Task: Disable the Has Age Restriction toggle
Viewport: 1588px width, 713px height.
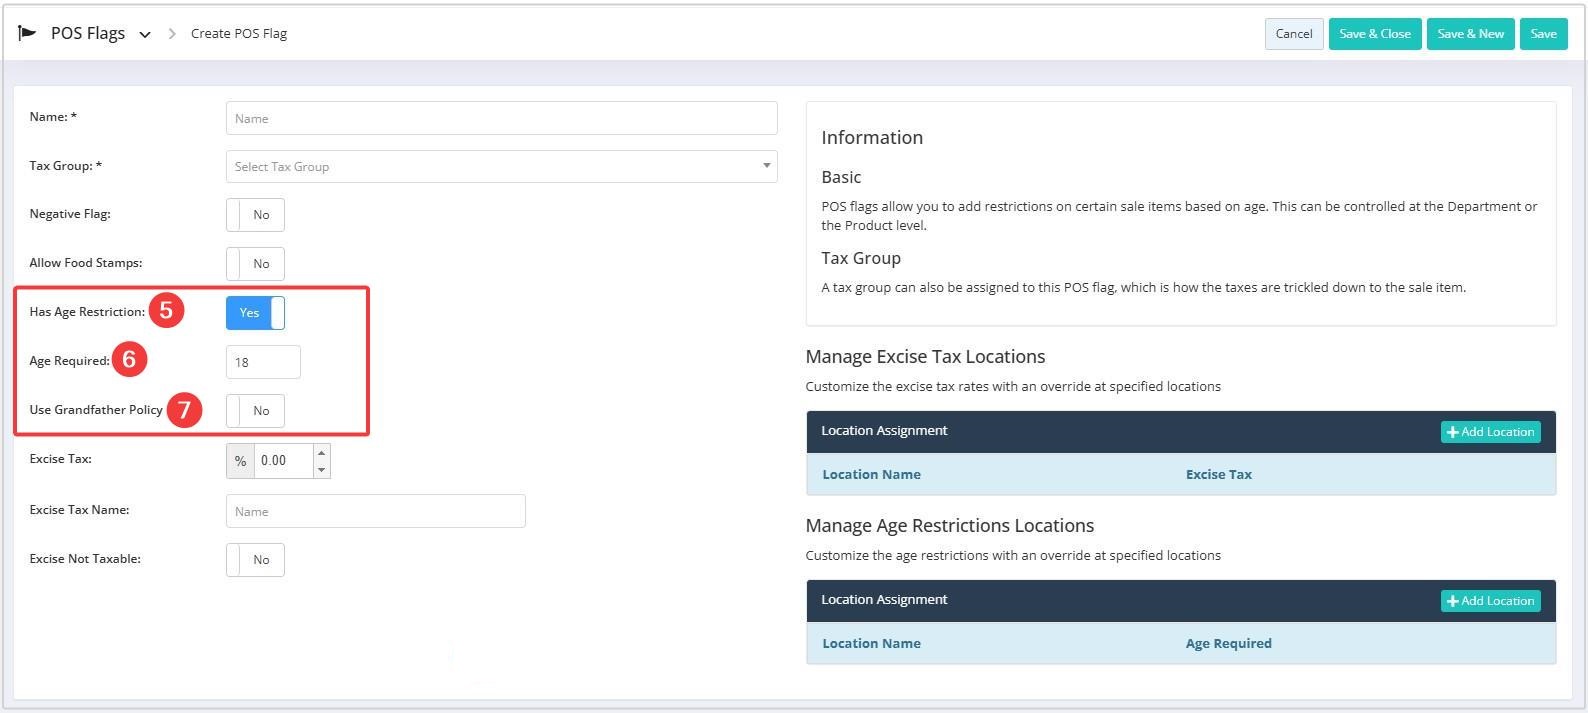Action: pyautogui.click(x=255, y=313)
